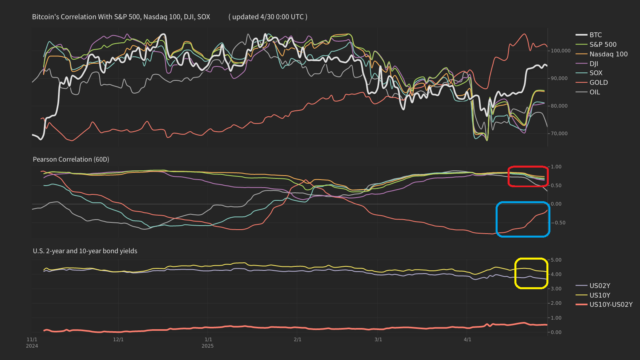Click the 90,000 price axis label

[559, 78]
